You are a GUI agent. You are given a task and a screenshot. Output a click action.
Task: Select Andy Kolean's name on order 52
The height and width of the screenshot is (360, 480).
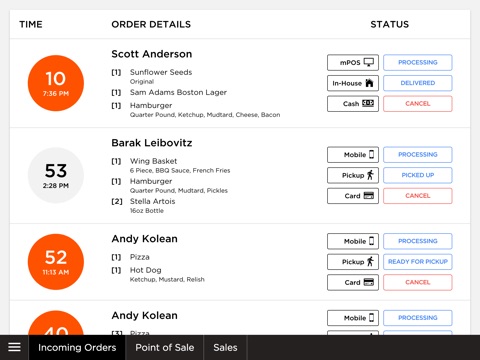coord(144,239)
